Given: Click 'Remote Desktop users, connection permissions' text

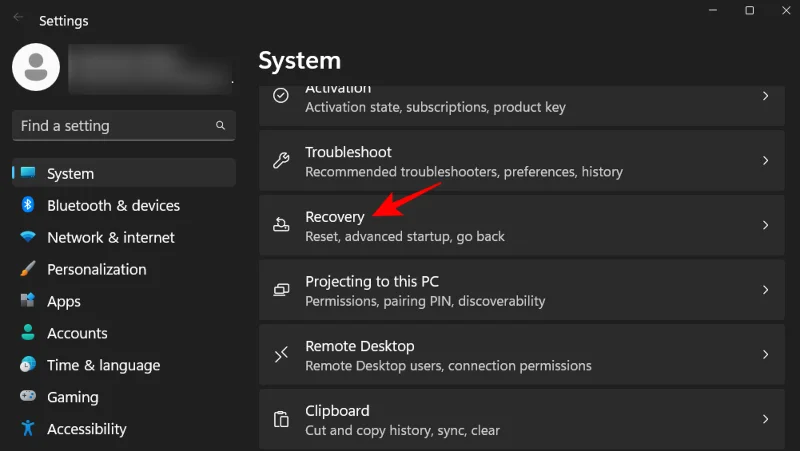Looking at the screenshot, I should point(448,365).
